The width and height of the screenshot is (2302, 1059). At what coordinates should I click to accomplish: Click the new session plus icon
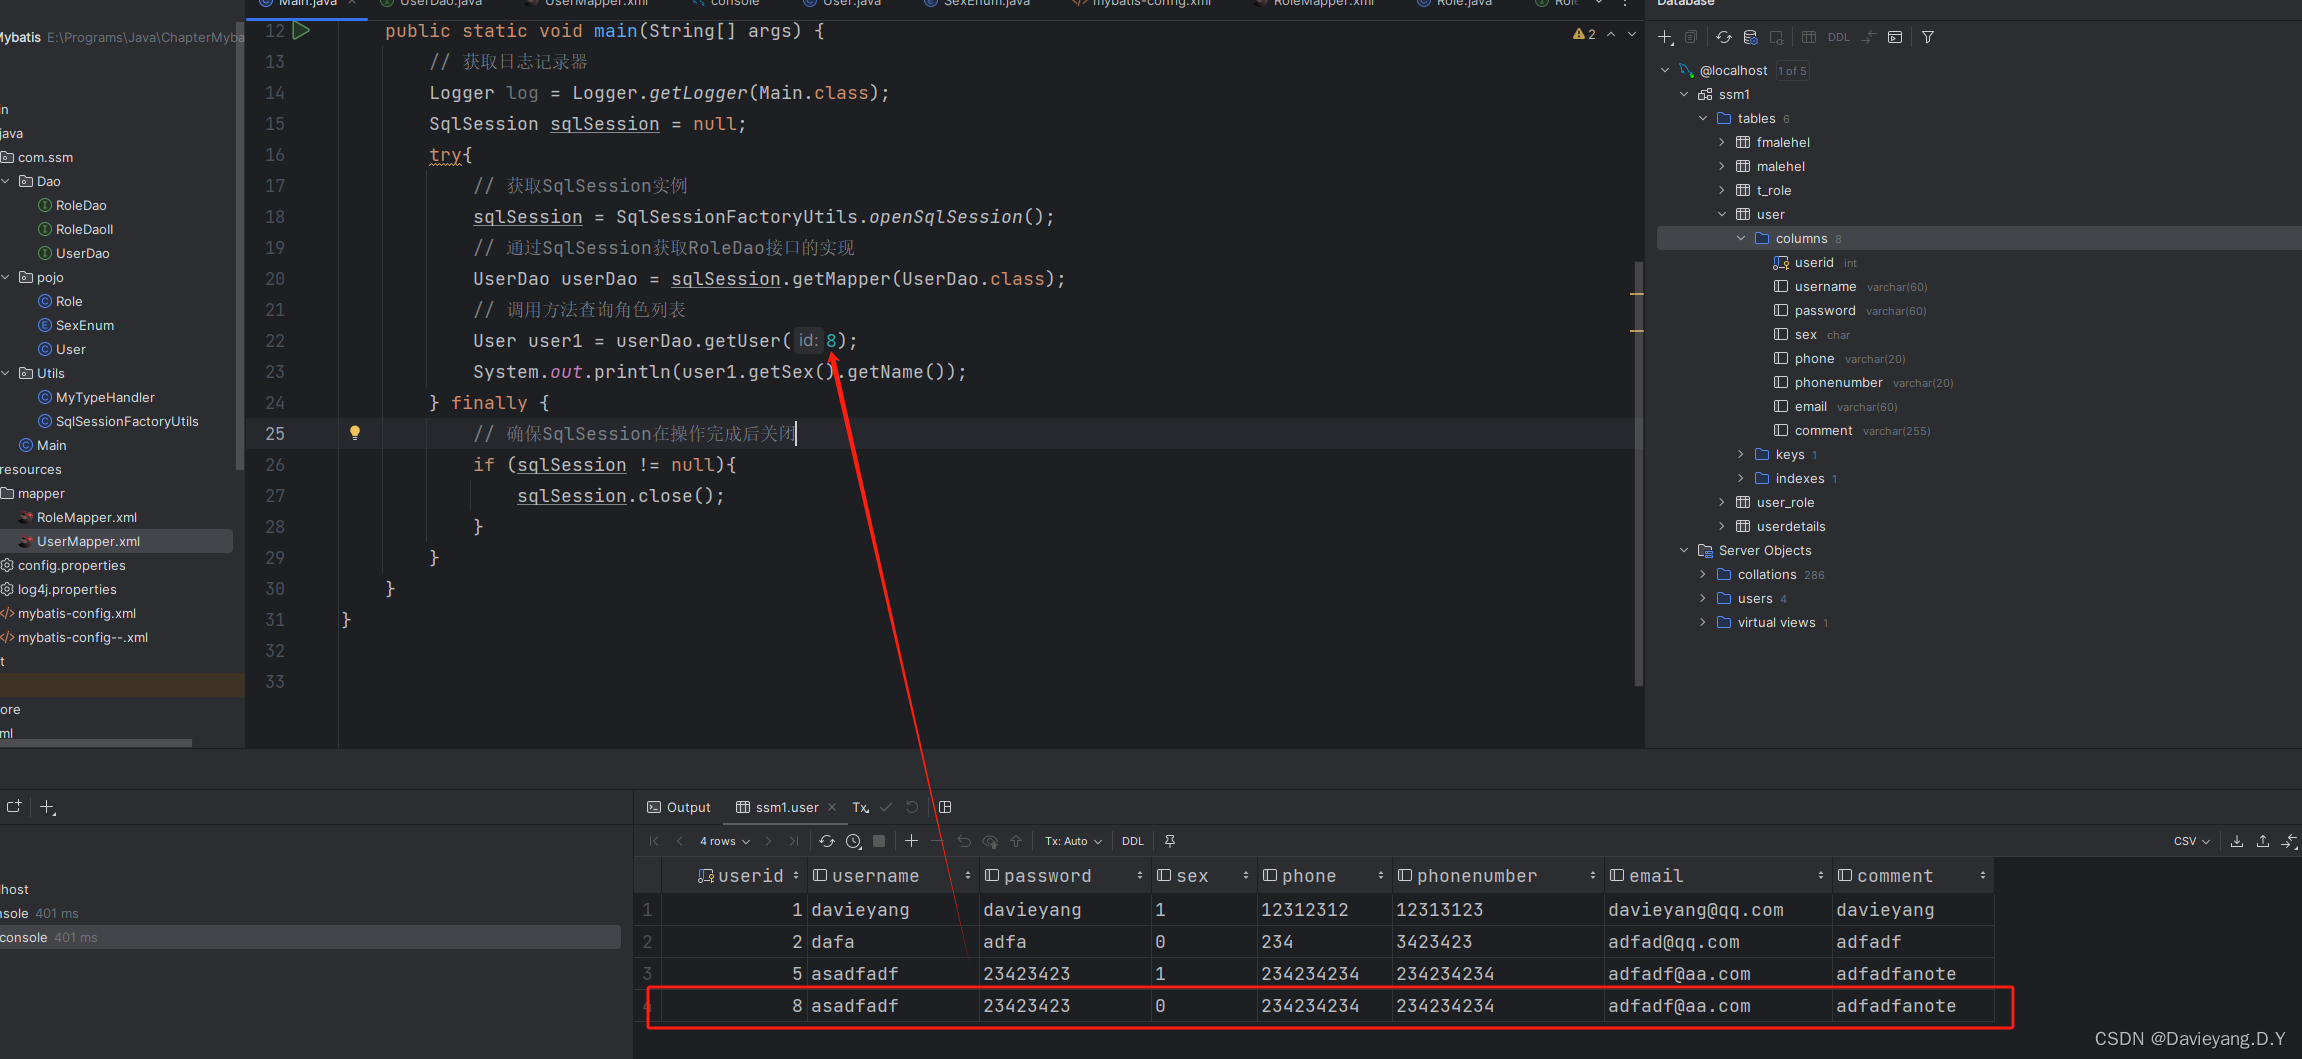point(47,807)
